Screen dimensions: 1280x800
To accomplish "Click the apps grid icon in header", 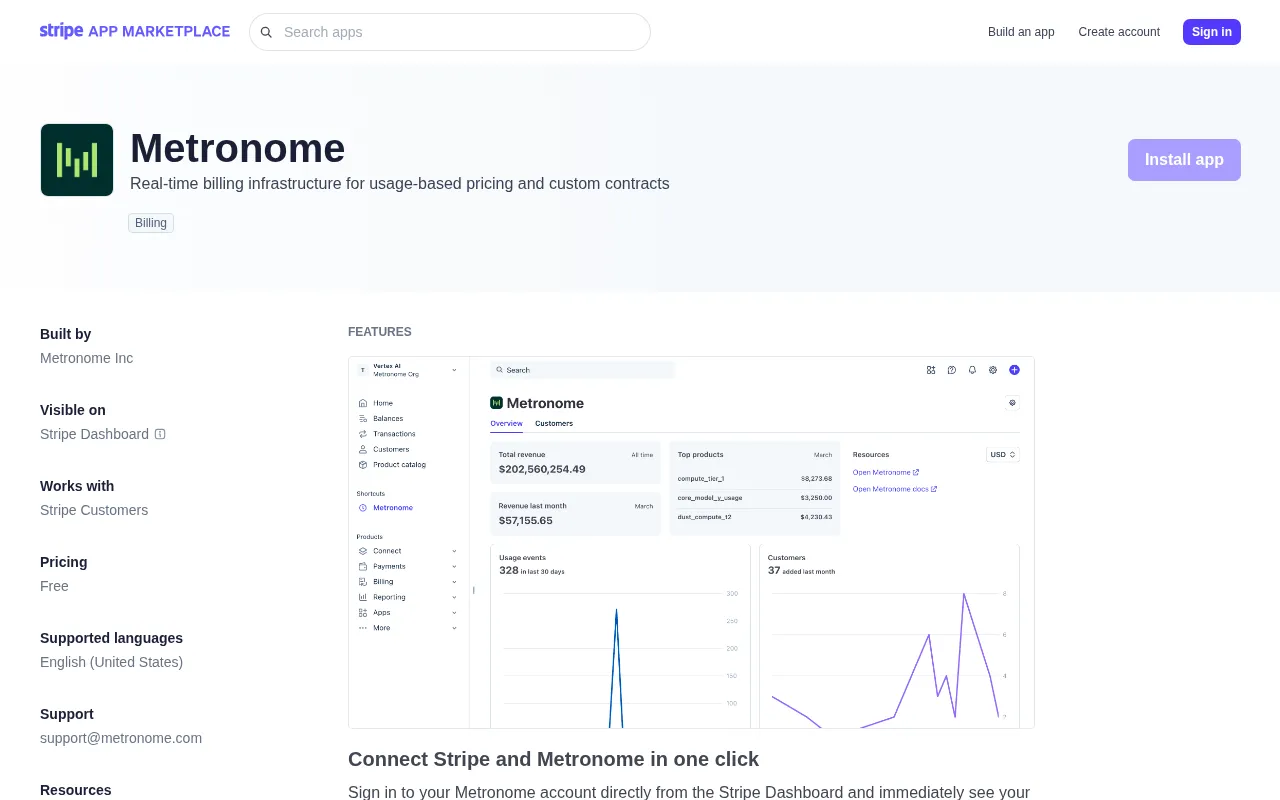I will pos(931,370).
